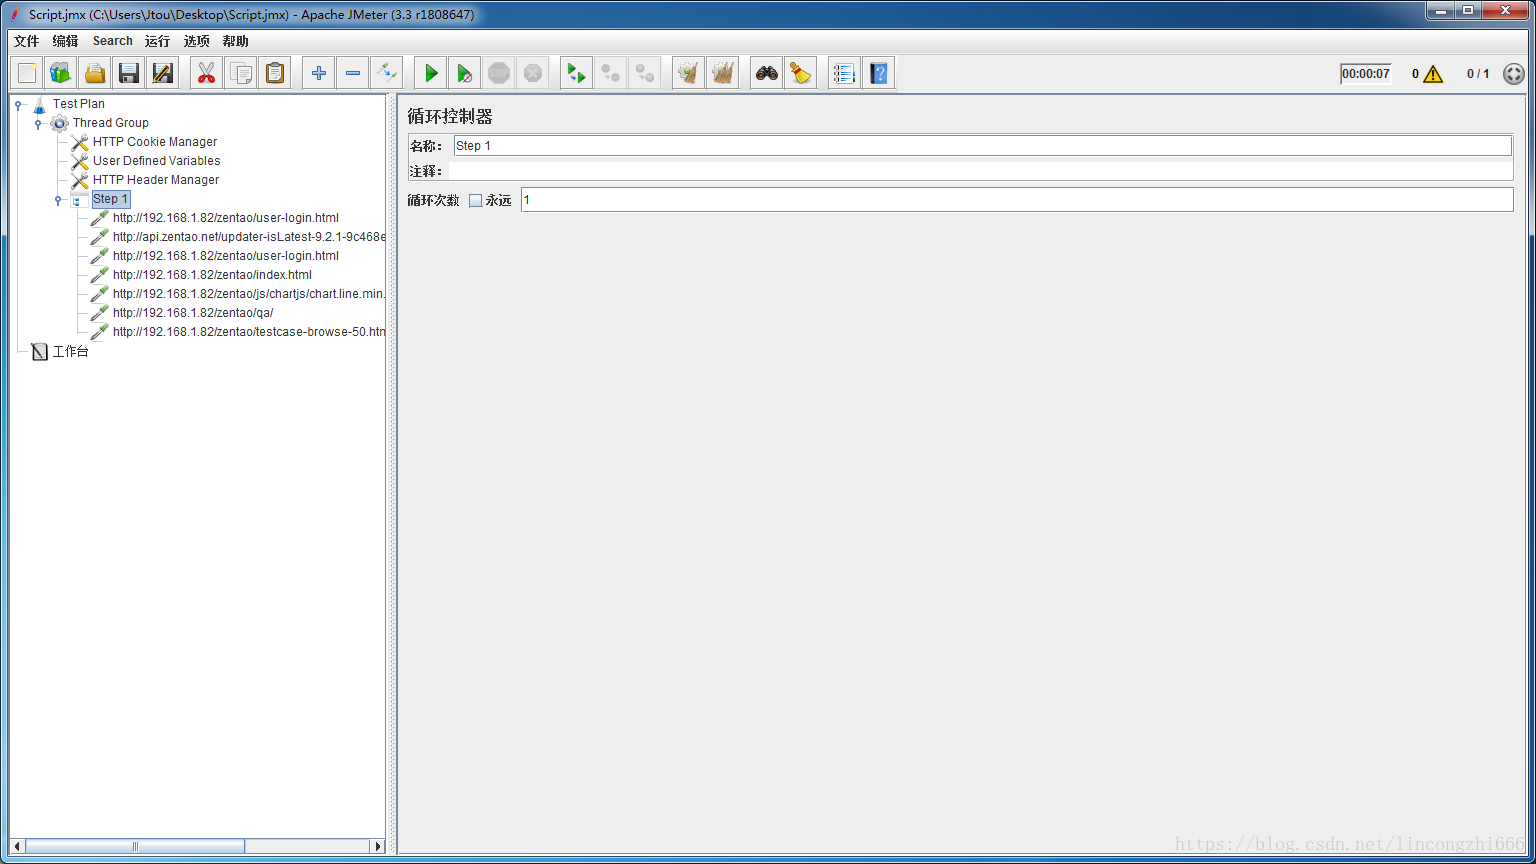This screenshot has width=1536, height=864.
Task: Open Help with question mark icon
Action: 879,73
